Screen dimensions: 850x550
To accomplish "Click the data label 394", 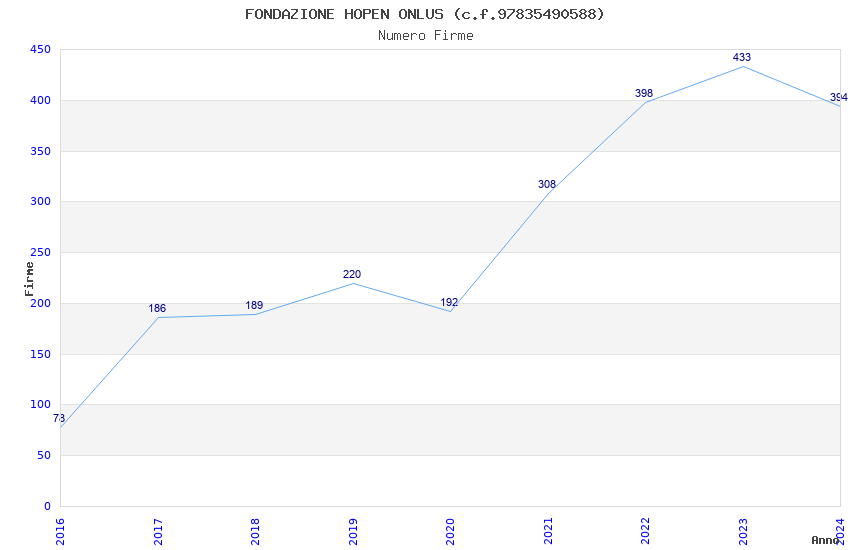I will (x=839, y=98).
